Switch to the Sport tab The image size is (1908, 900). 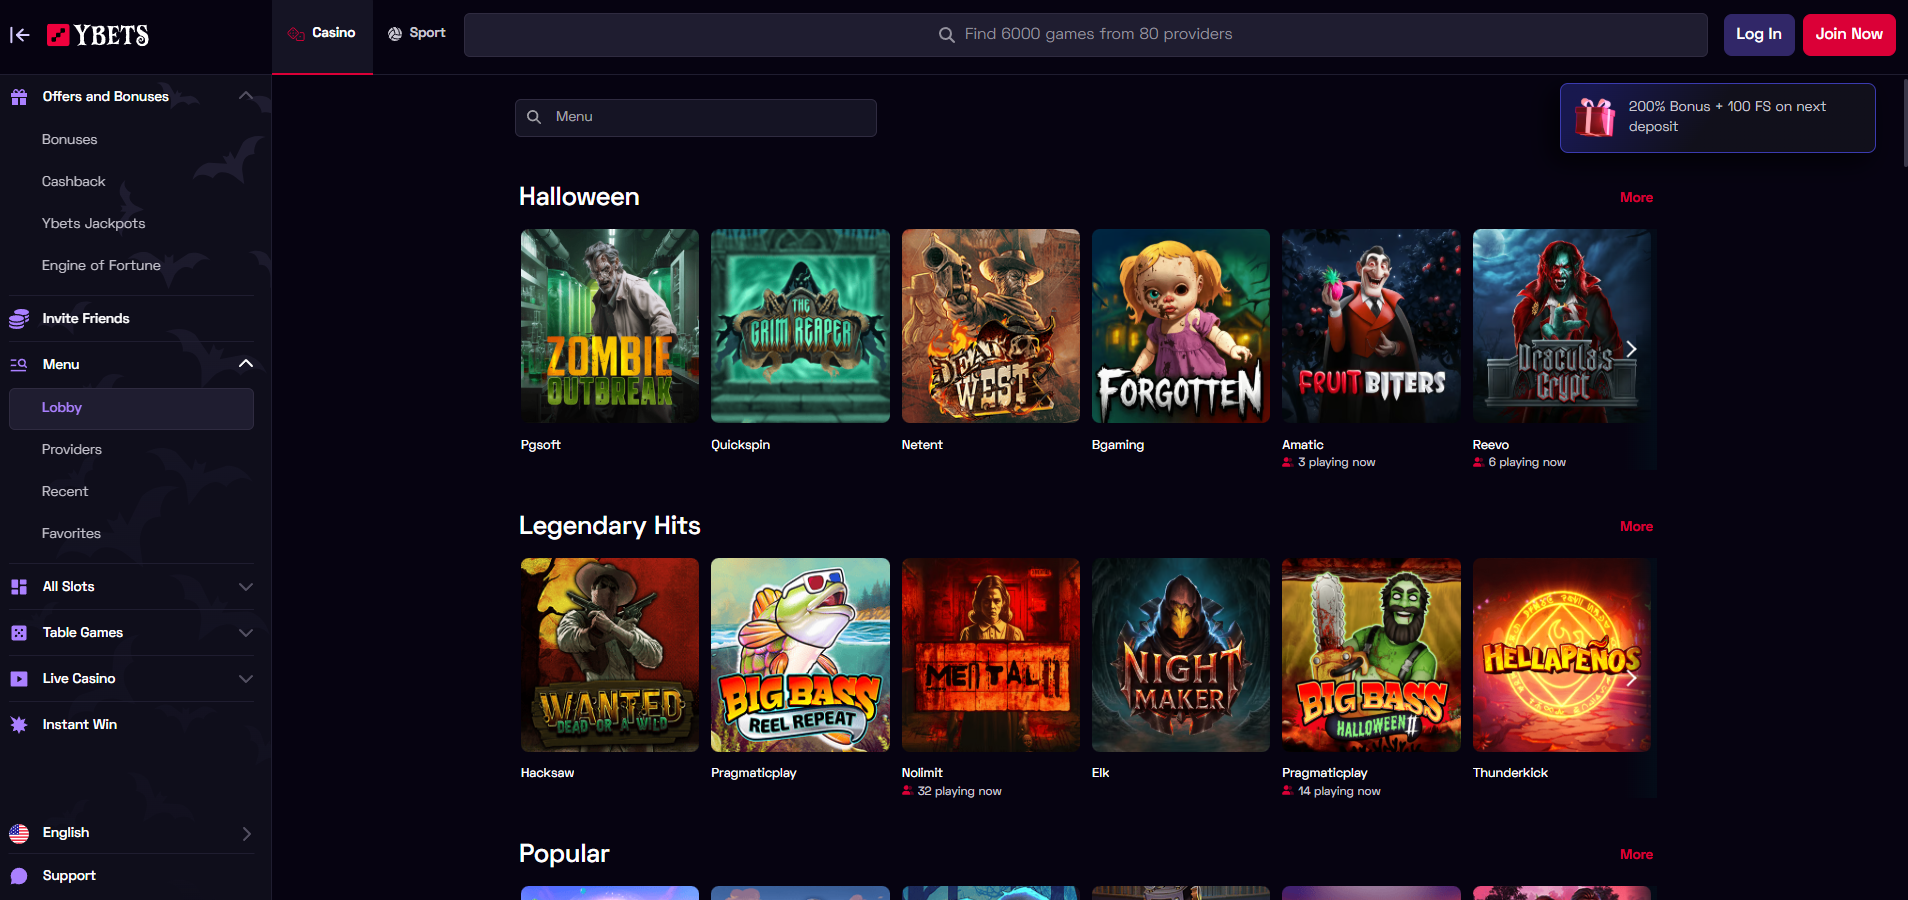[416, 32]
